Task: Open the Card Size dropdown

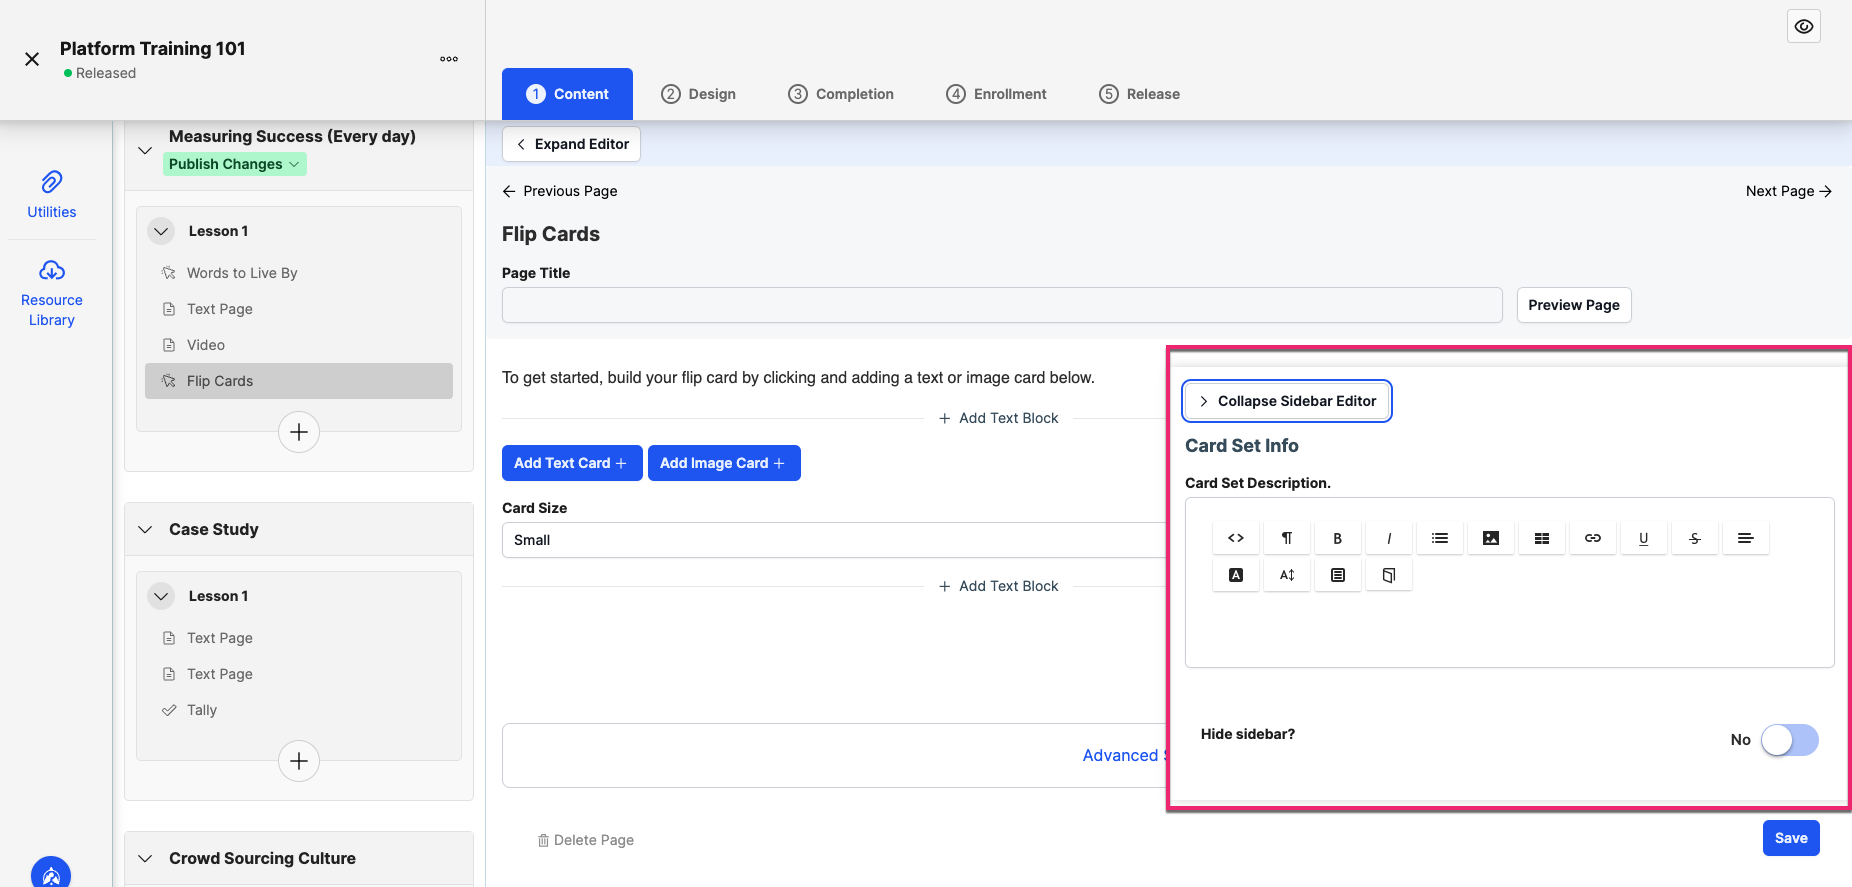Action: (834, 540)
